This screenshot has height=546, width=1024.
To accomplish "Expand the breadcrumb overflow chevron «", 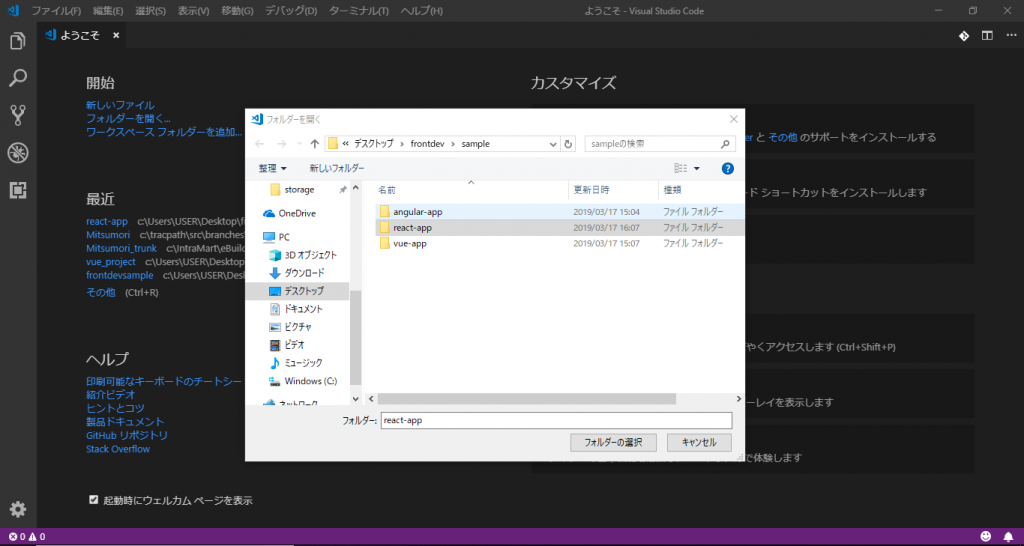I will tap(345, 144).
